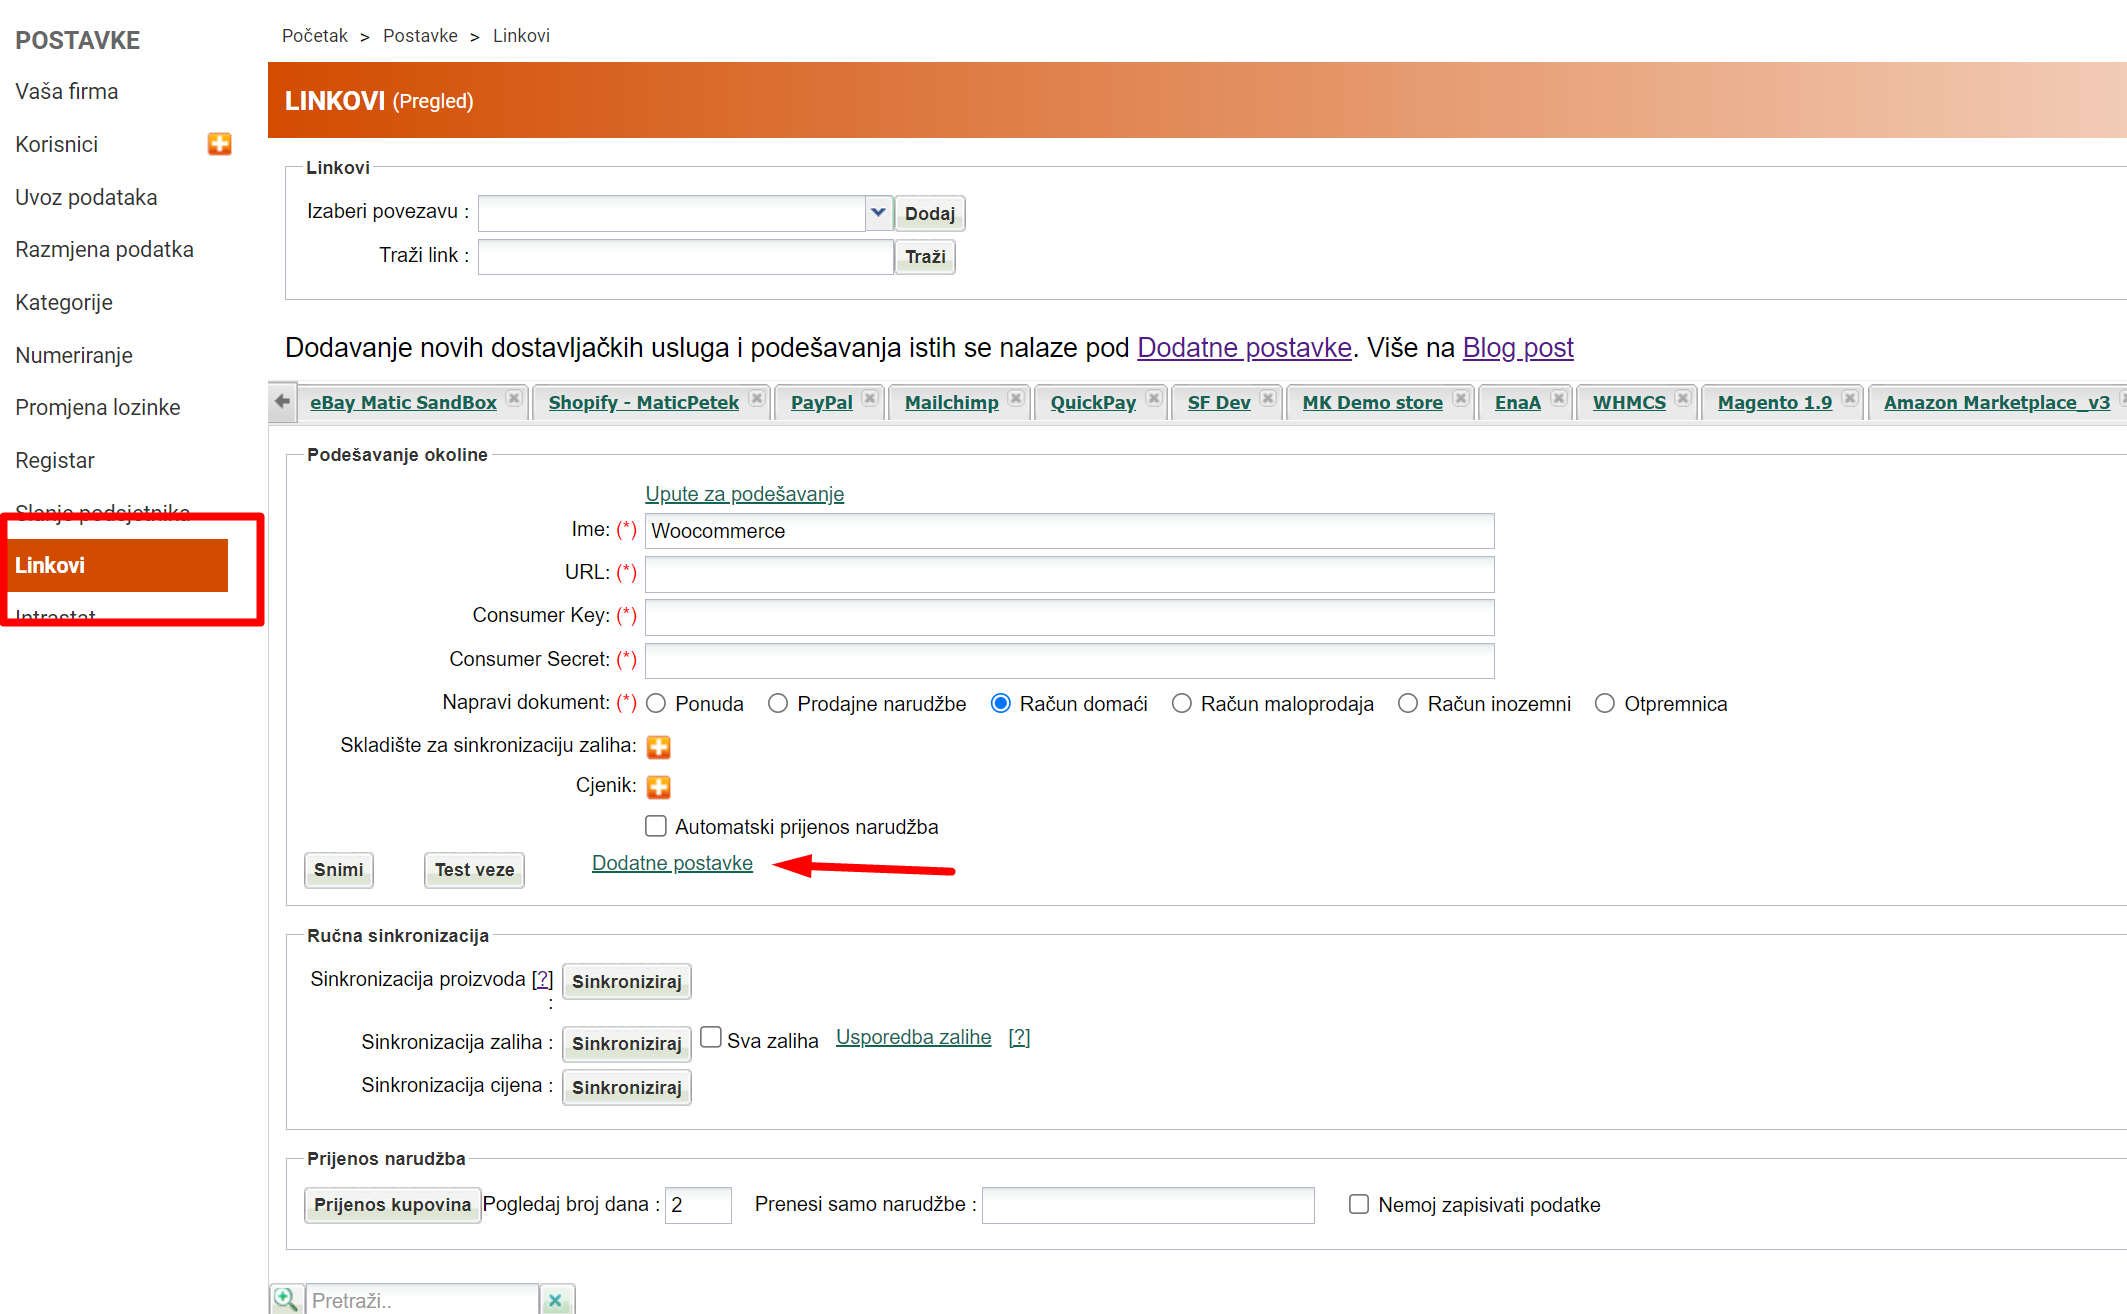The height and width of the screenshot is (1314, 2127).
Task: Enable Automatski prijenos narudžba checkbox
Action: click(x=656, y=826)
